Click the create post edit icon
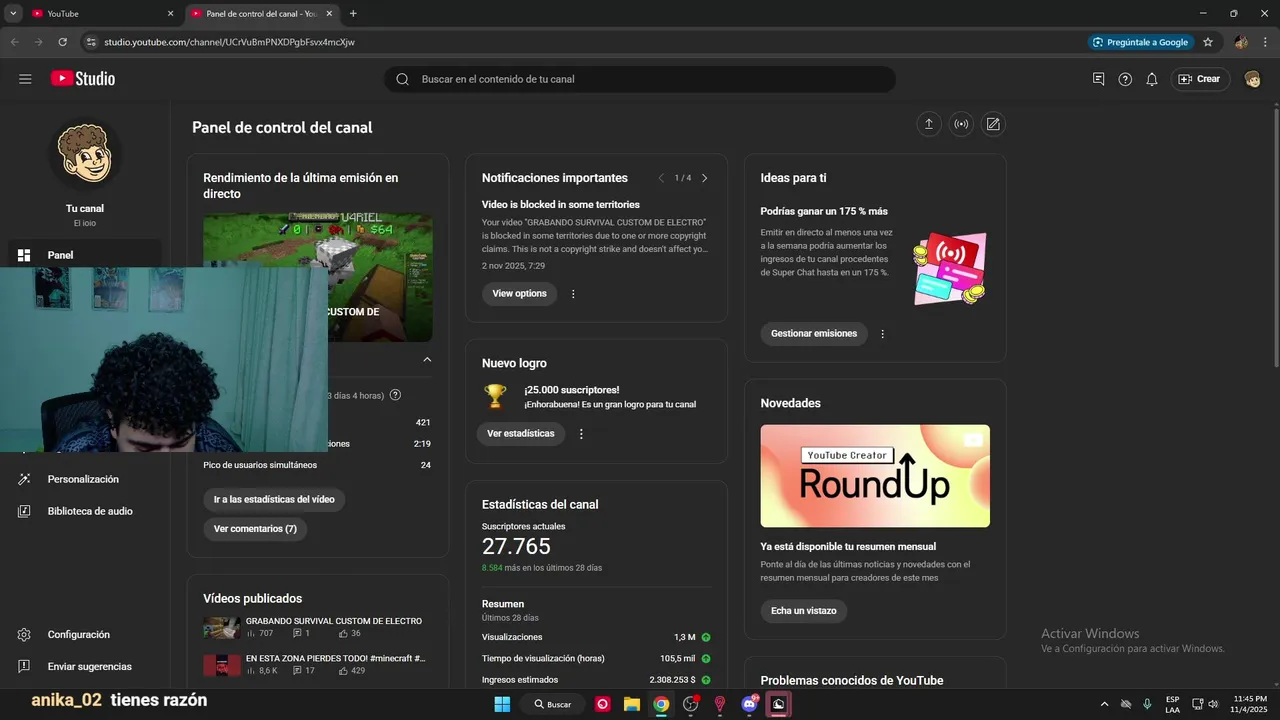This screenshot has width=1280, height=720. [x=993, y=124]
